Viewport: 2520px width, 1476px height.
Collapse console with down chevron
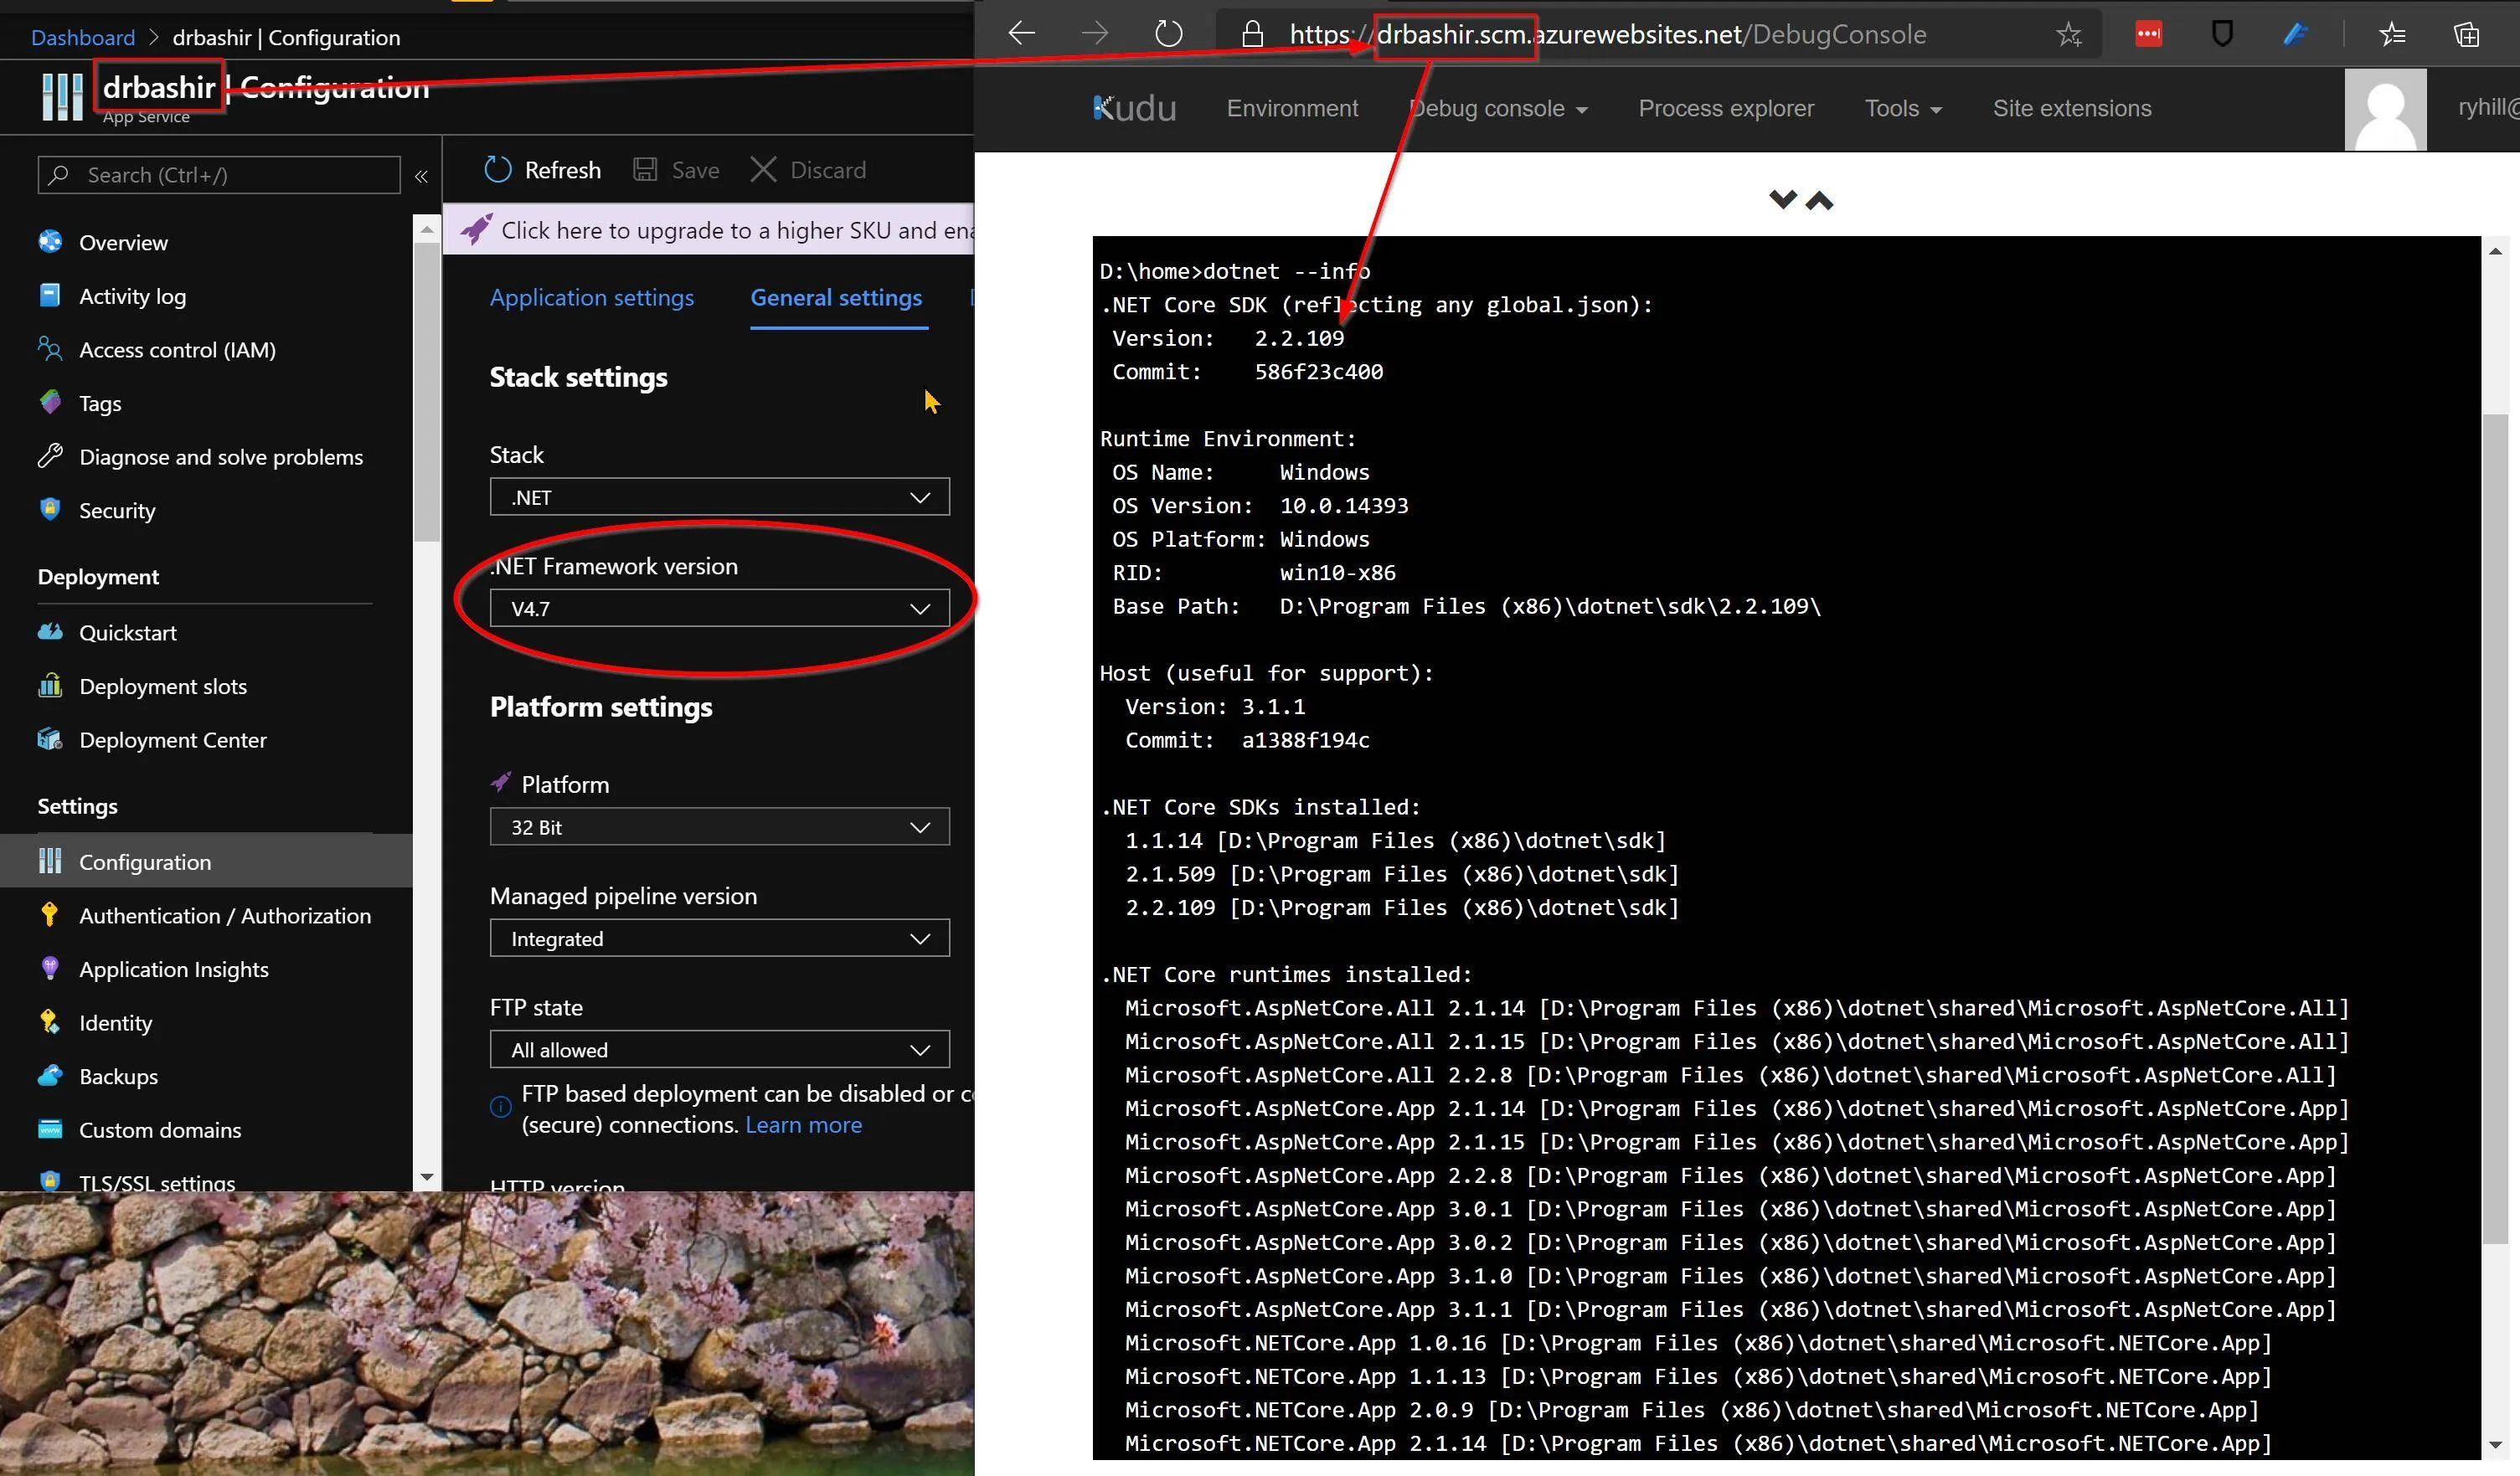tap(1782, 199)
